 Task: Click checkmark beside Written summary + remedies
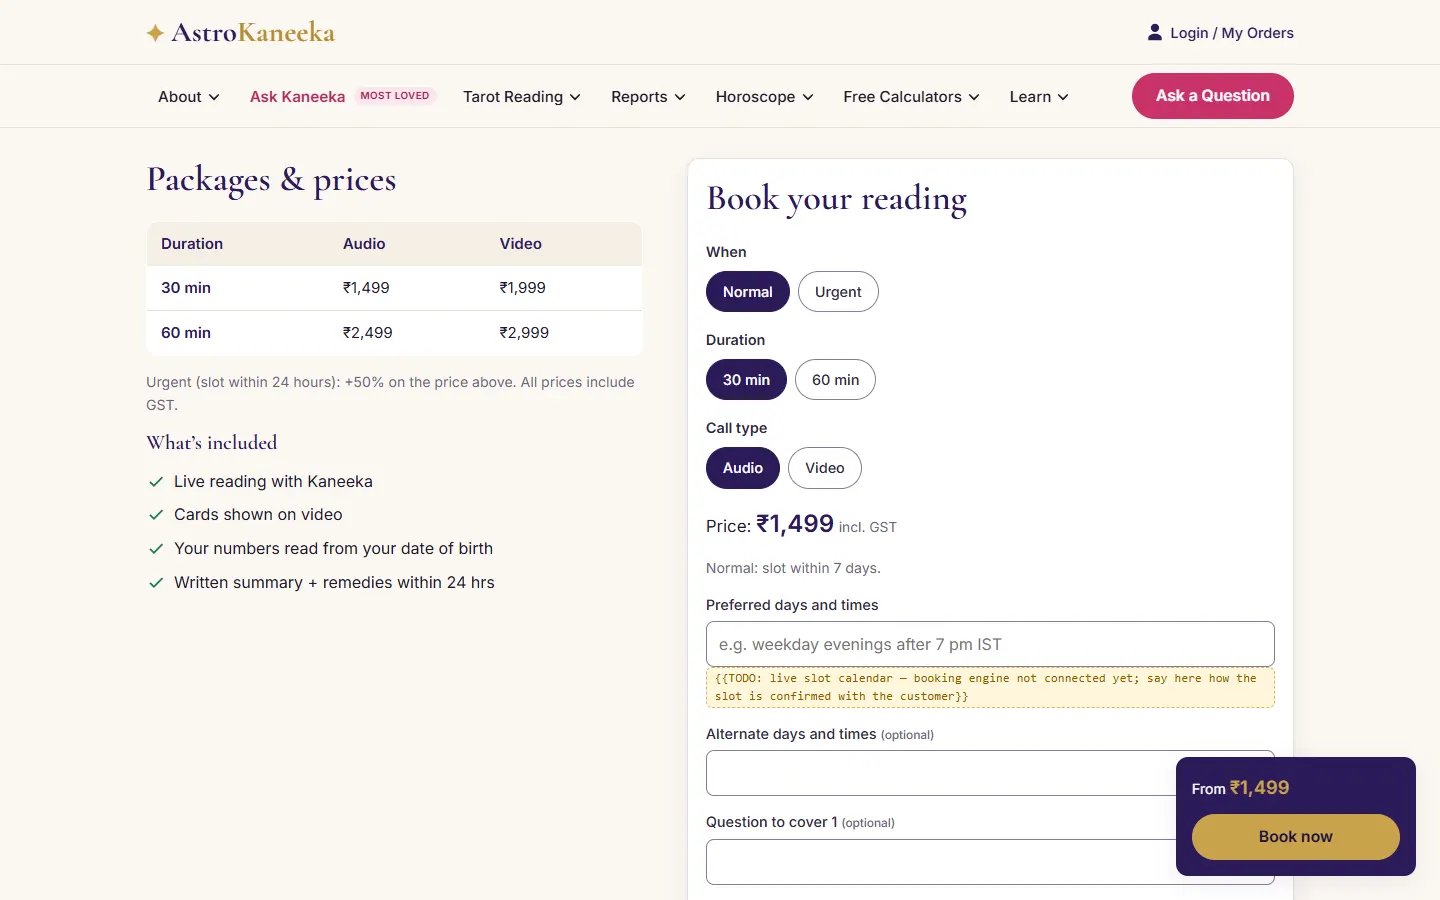click(x=156, y=583)
